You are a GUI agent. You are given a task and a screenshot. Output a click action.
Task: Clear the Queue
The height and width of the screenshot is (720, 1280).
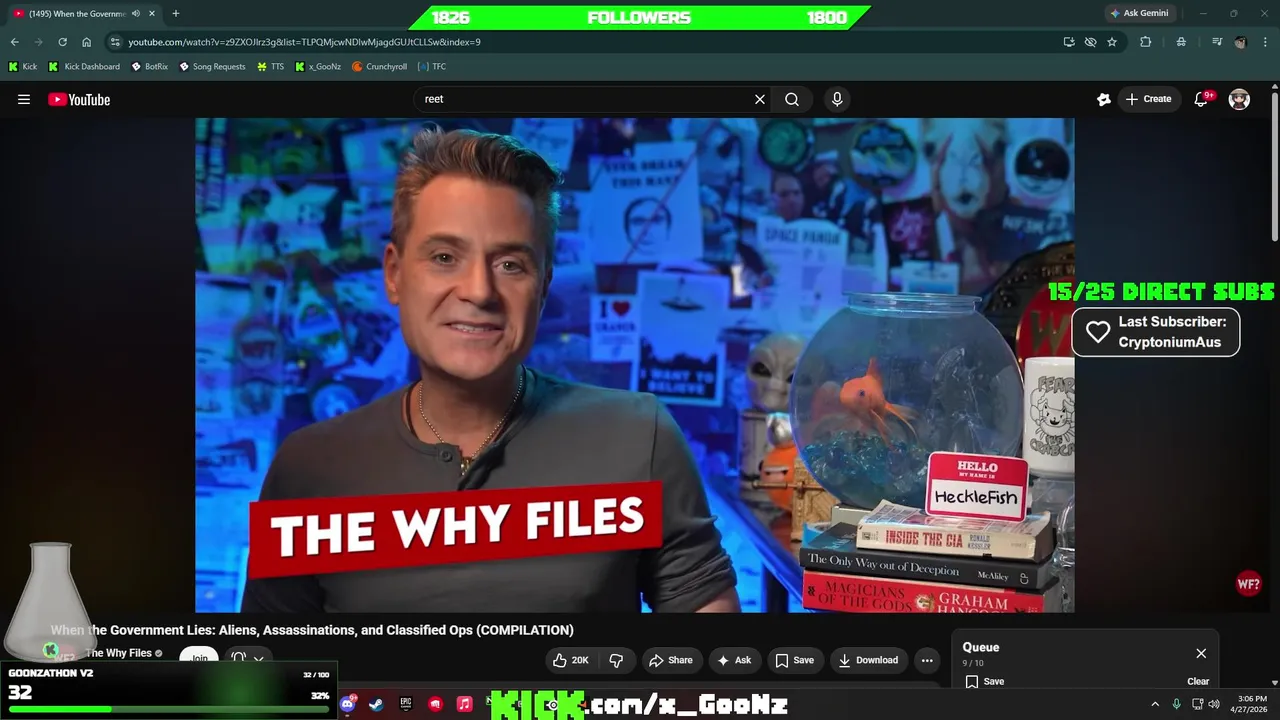[x=1198, y=681]
